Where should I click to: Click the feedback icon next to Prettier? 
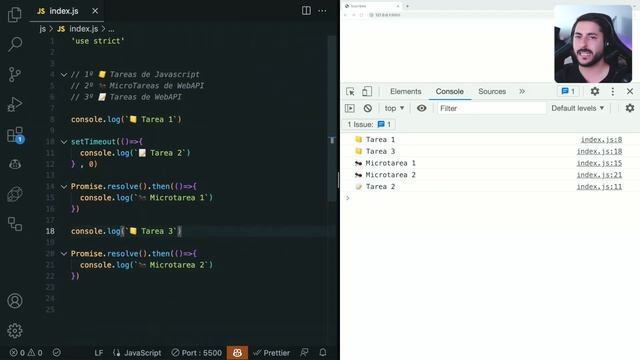point(304,353)
